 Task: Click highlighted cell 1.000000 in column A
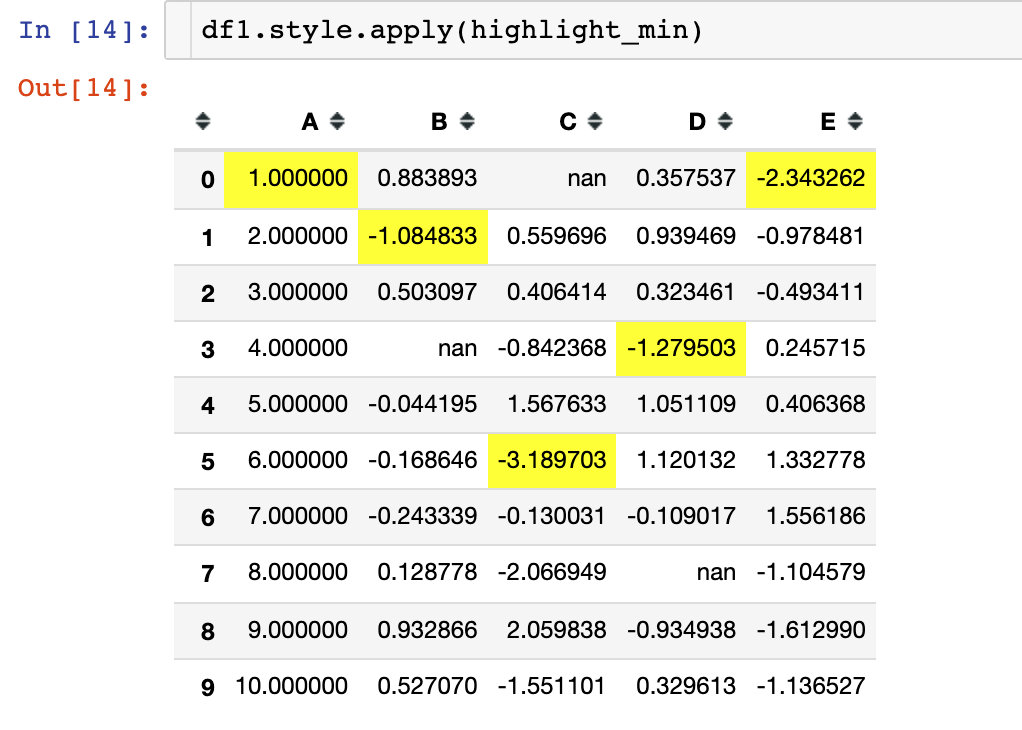click(291, 179)
